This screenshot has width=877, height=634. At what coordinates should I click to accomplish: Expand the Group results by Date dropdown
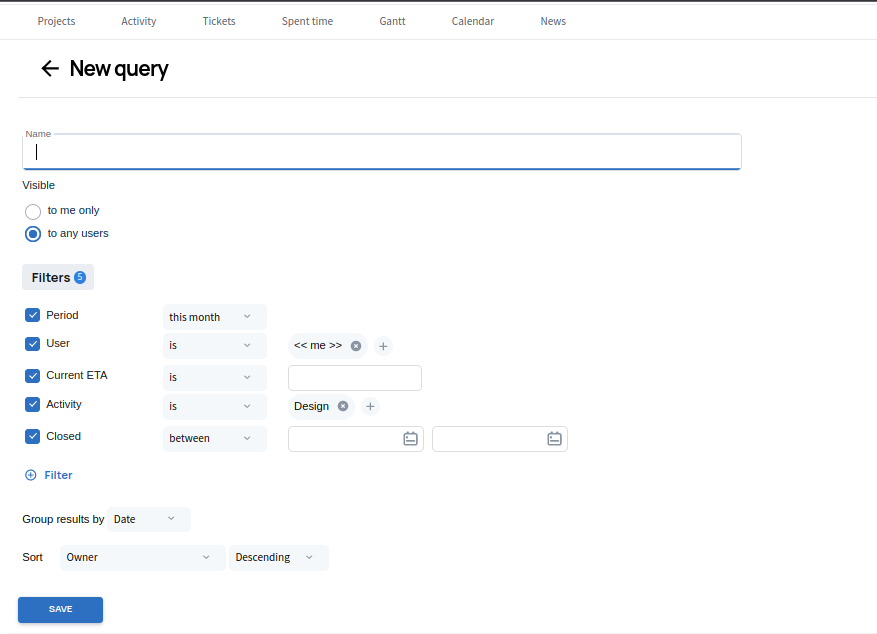[x=148, y=519]
